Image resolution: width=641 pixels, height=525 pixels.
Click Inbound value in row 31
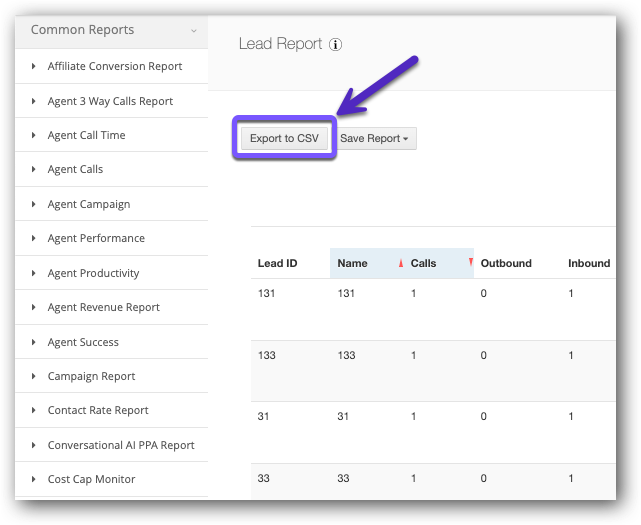point(571,416)
